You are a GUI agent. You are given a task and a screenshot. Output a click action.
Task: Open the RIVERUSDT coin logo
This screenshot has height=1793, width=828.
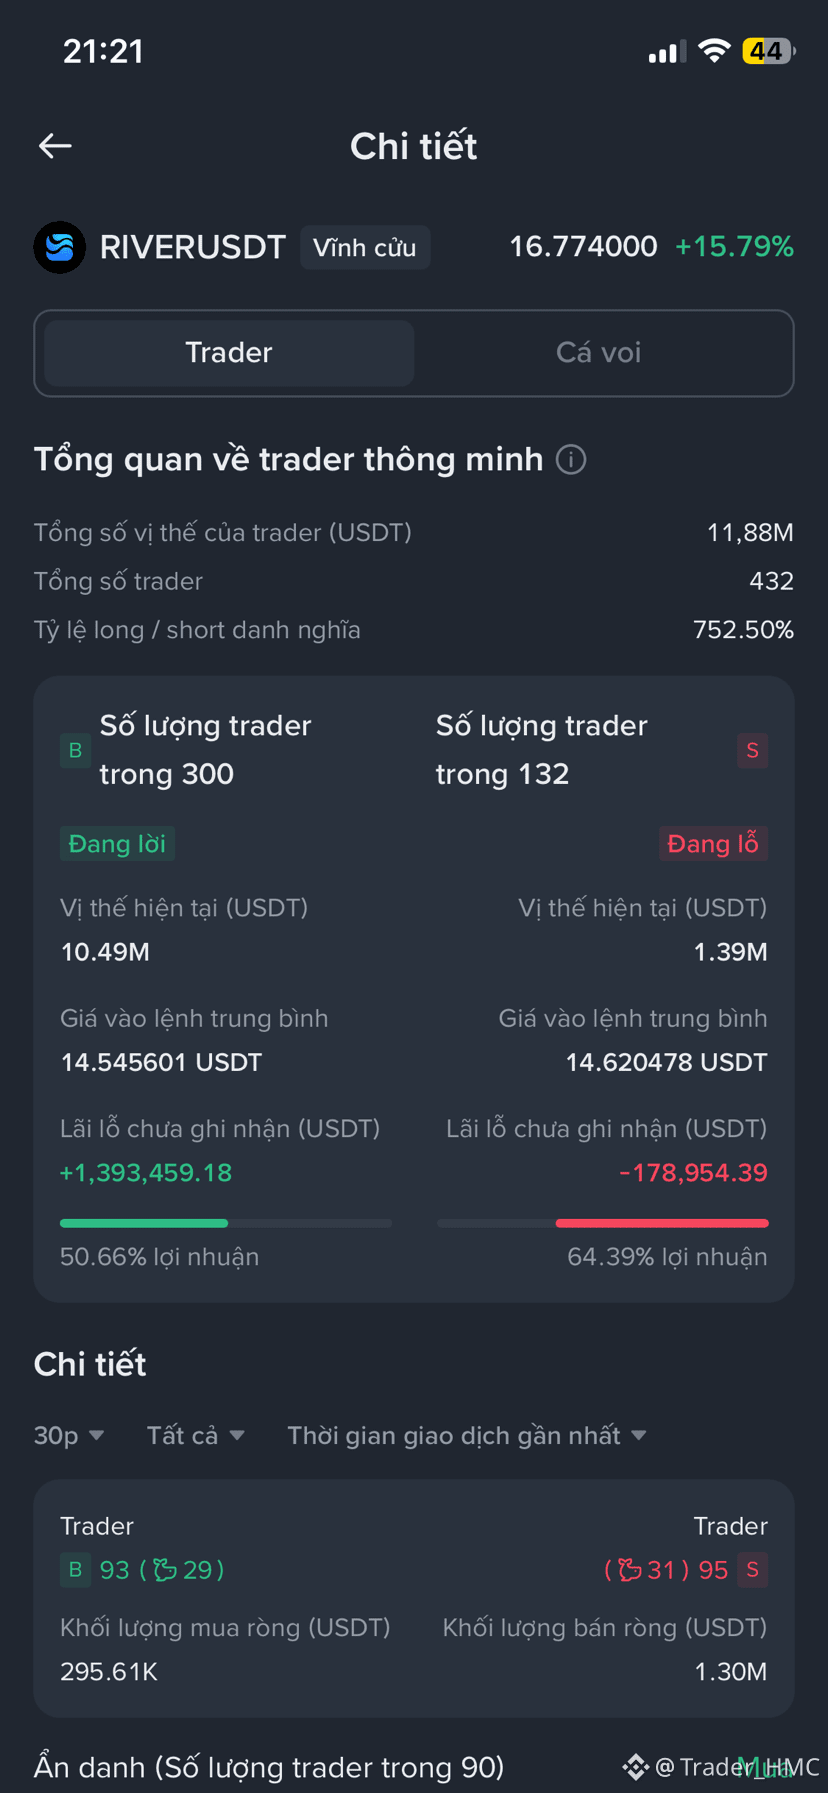point(59,247)
